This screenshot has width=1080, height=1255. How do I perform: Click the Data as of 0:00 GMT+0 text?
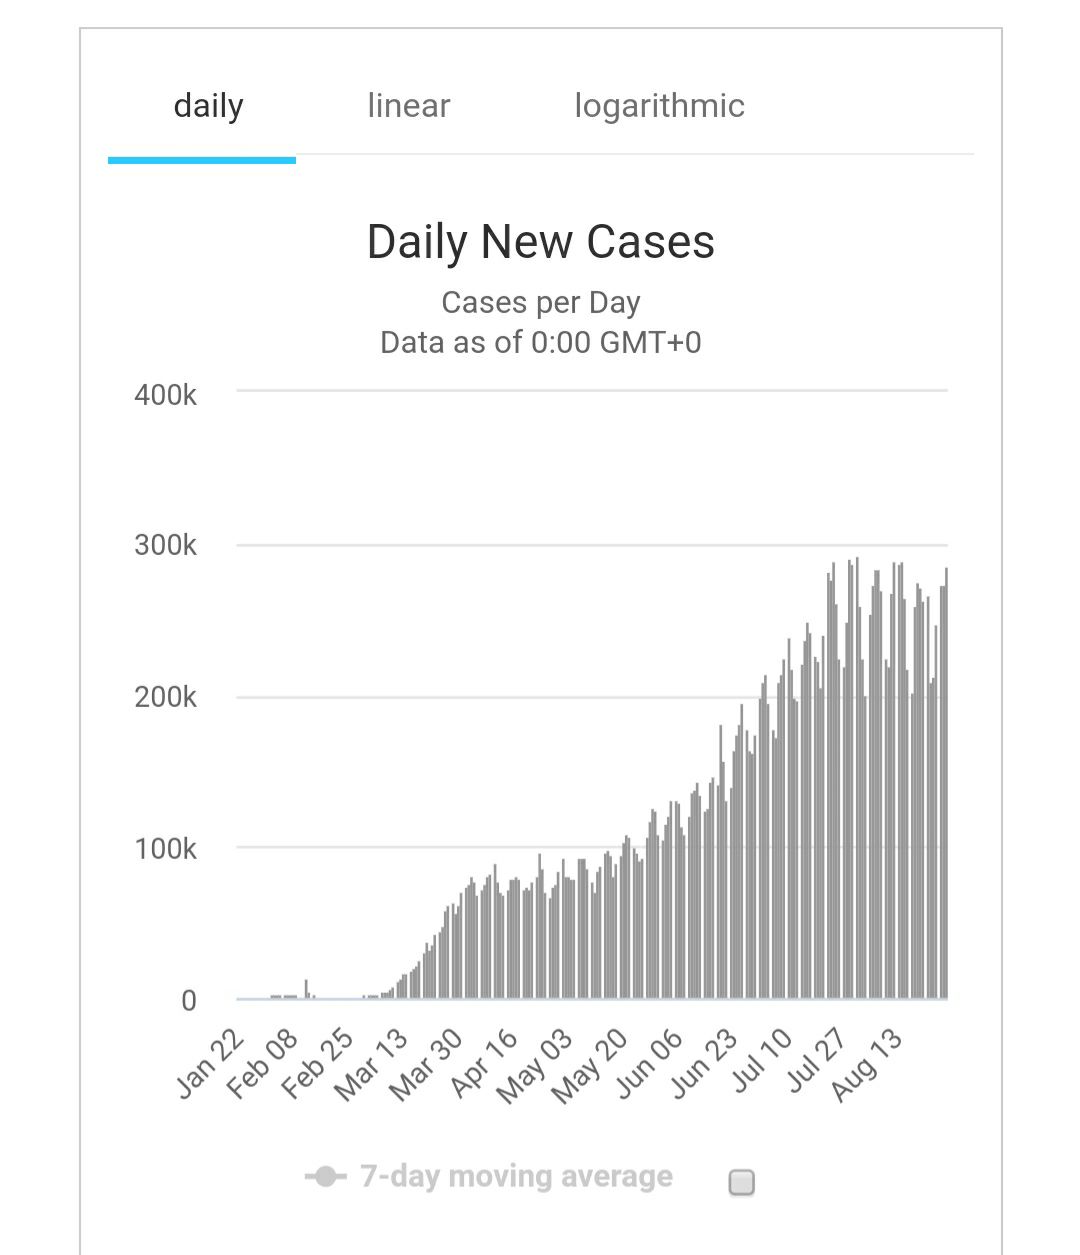pos(540,342)
